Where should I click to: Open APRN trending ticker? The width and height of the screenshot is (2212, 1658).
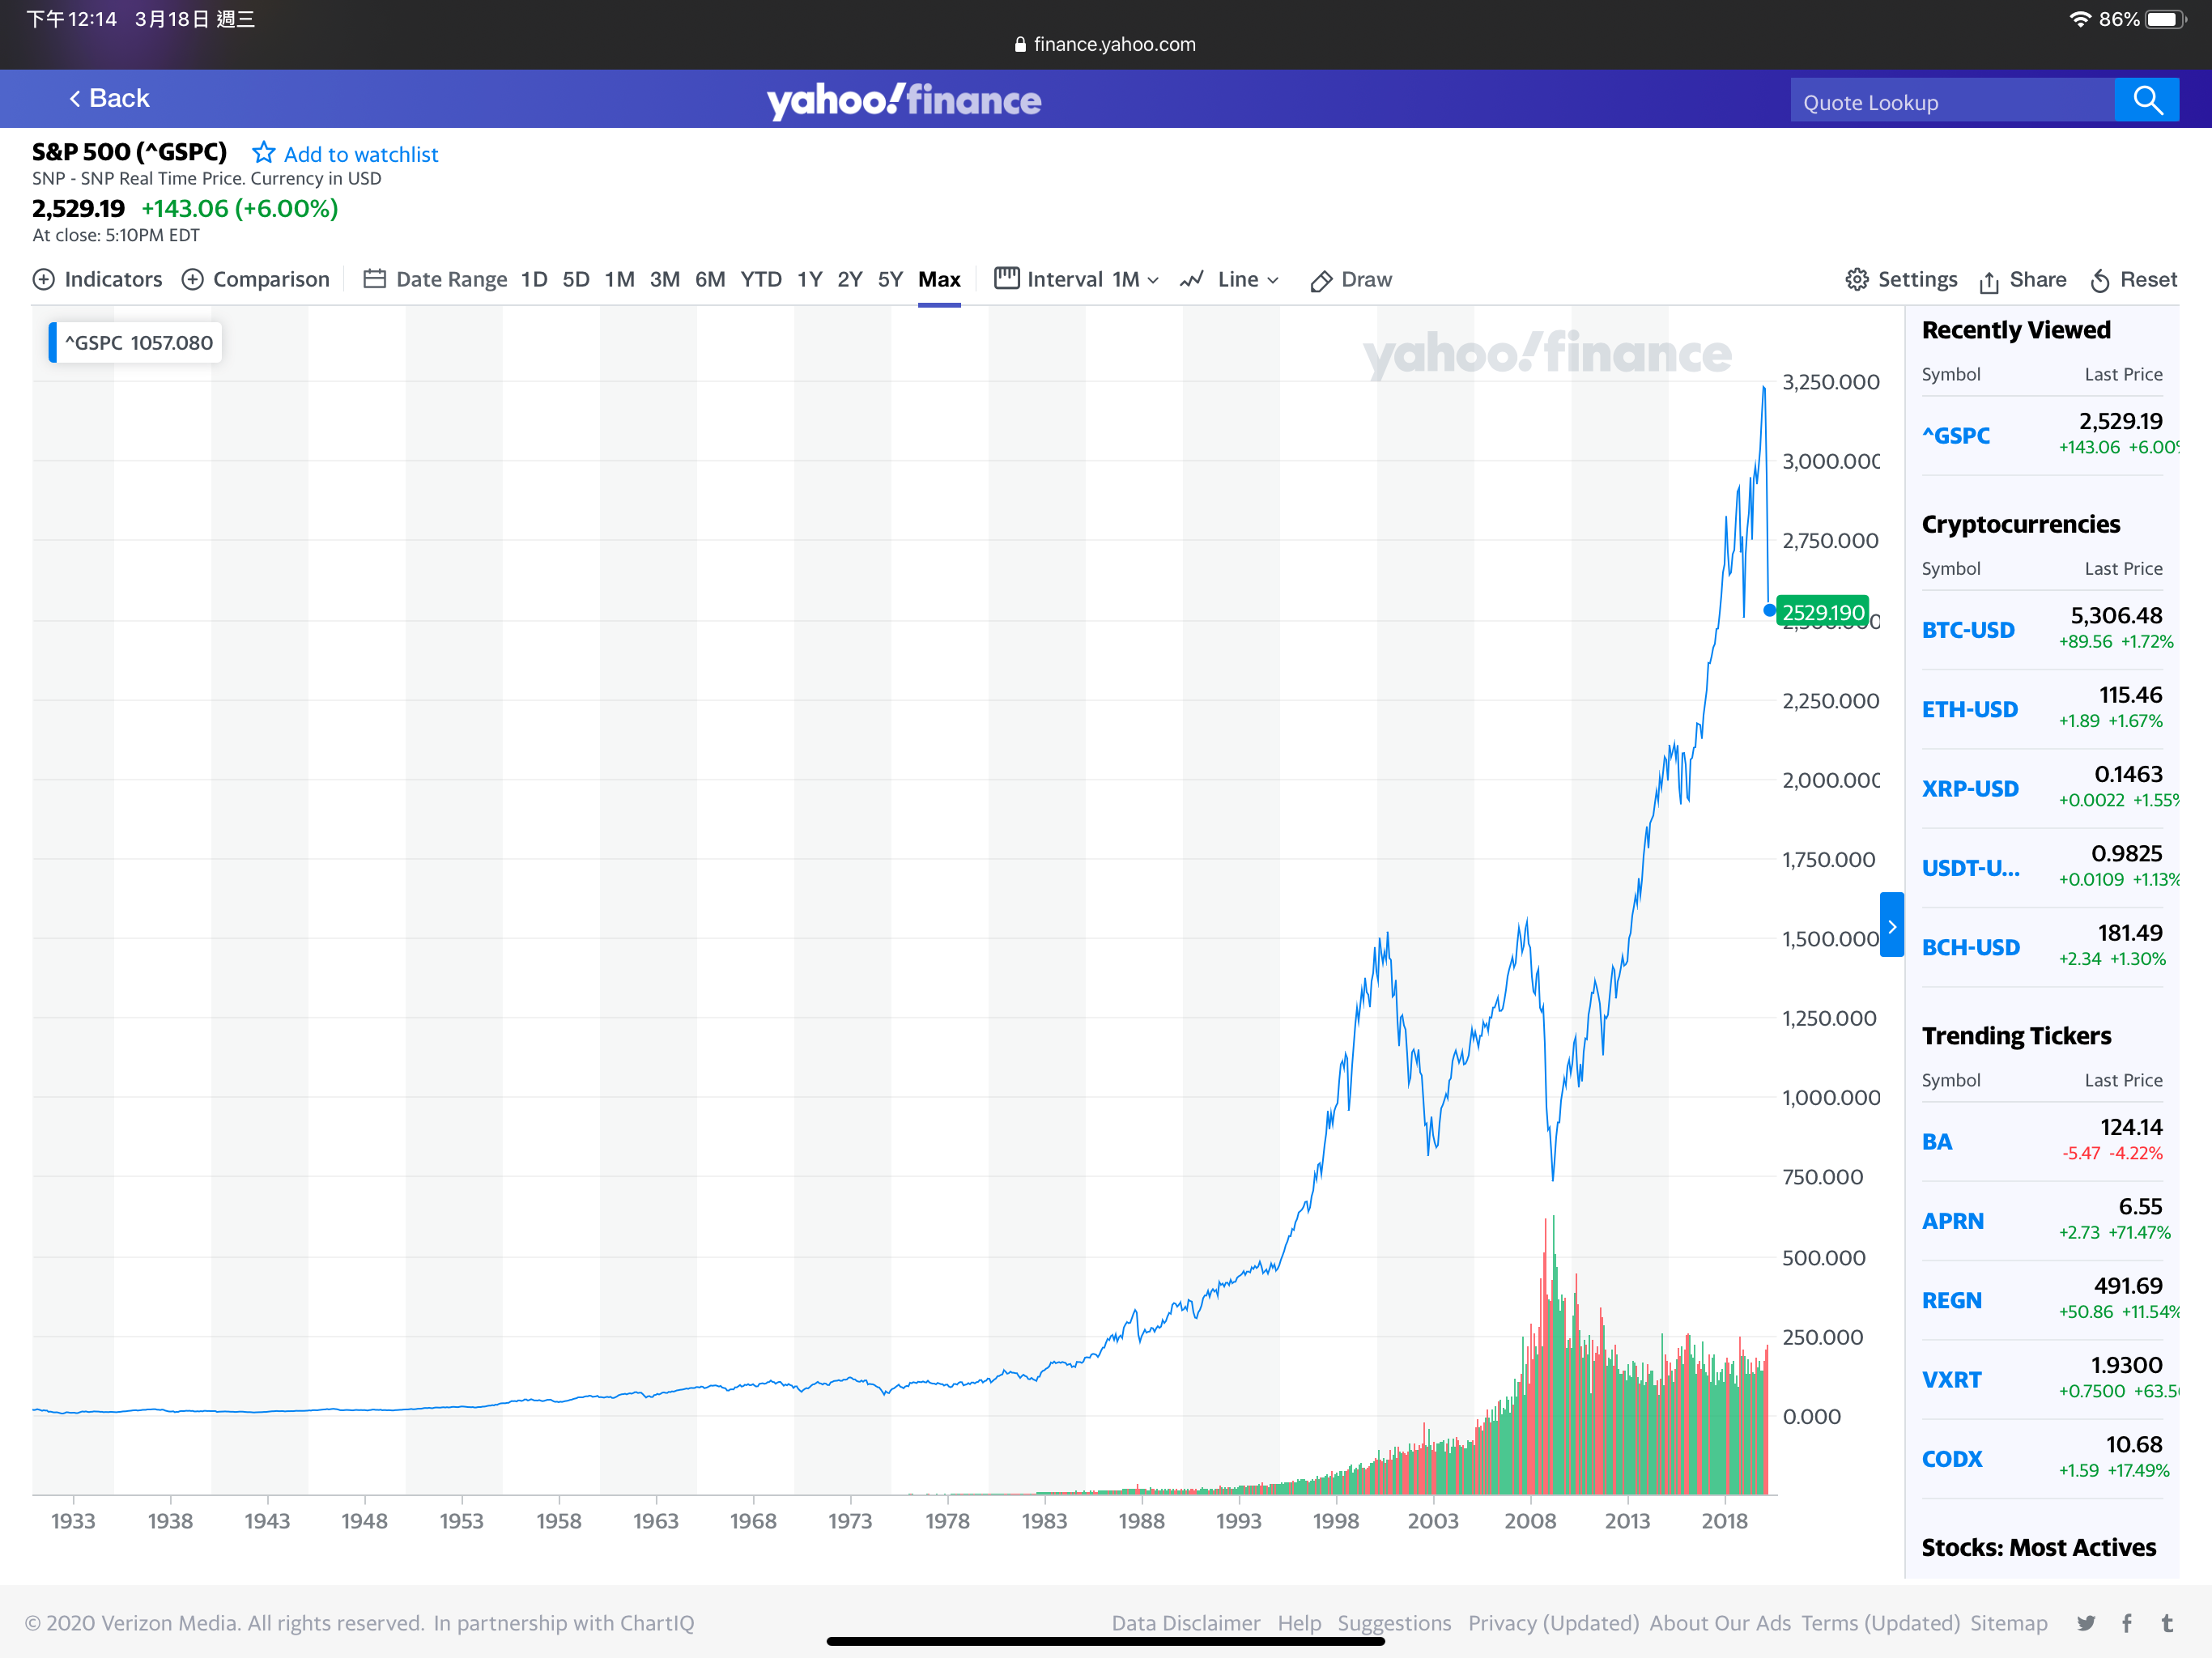[1952, 1220]
